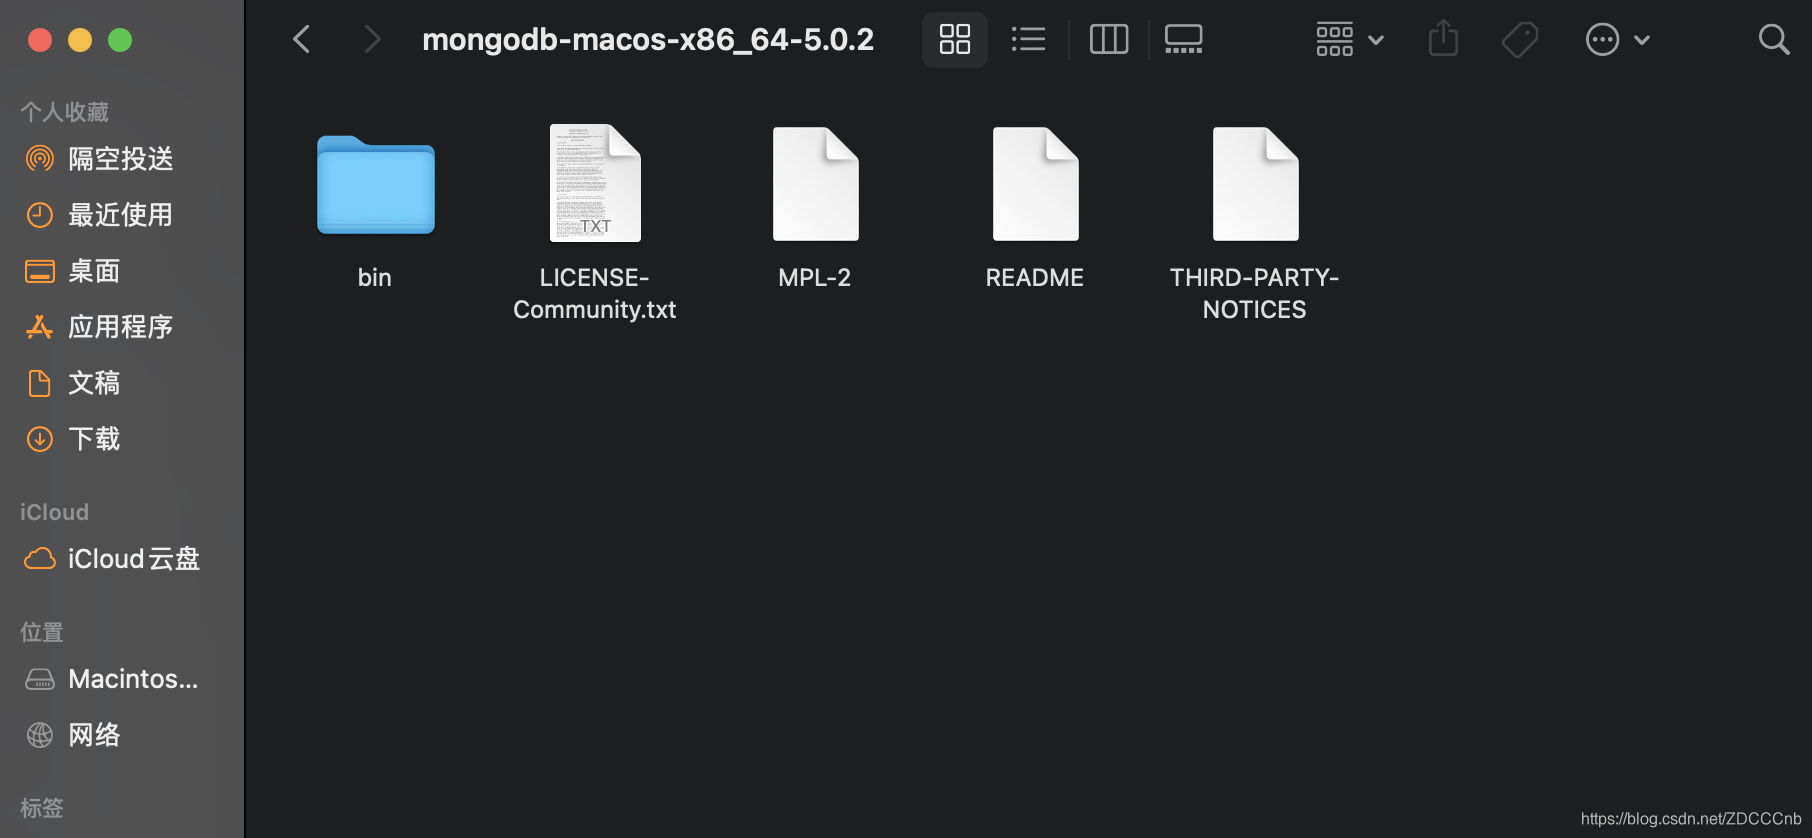
Task: Click the Tags toolbar icon
Action: coord(1520,40)
